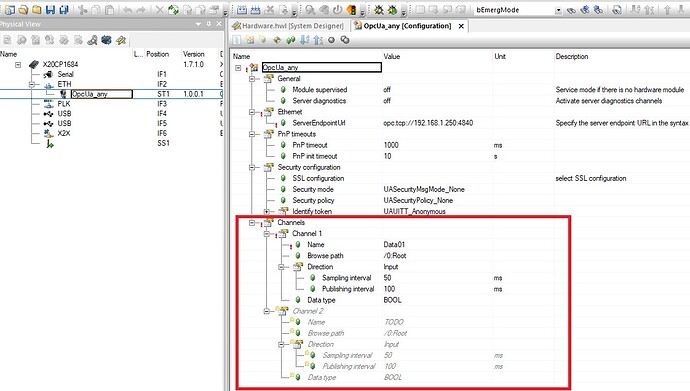Select the OpcUa_any Configuration tab
Image resolution: width=690 pixels, height=391 pixels.
pos(403,26)
